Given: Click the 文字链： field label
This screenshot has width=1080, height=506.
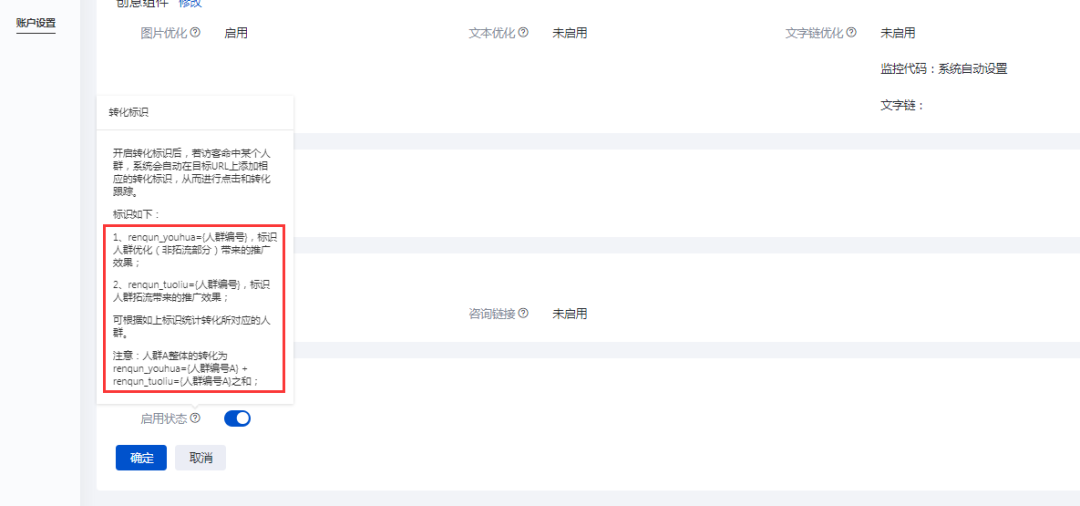Looking at the screenshot, I should [902, 106].
